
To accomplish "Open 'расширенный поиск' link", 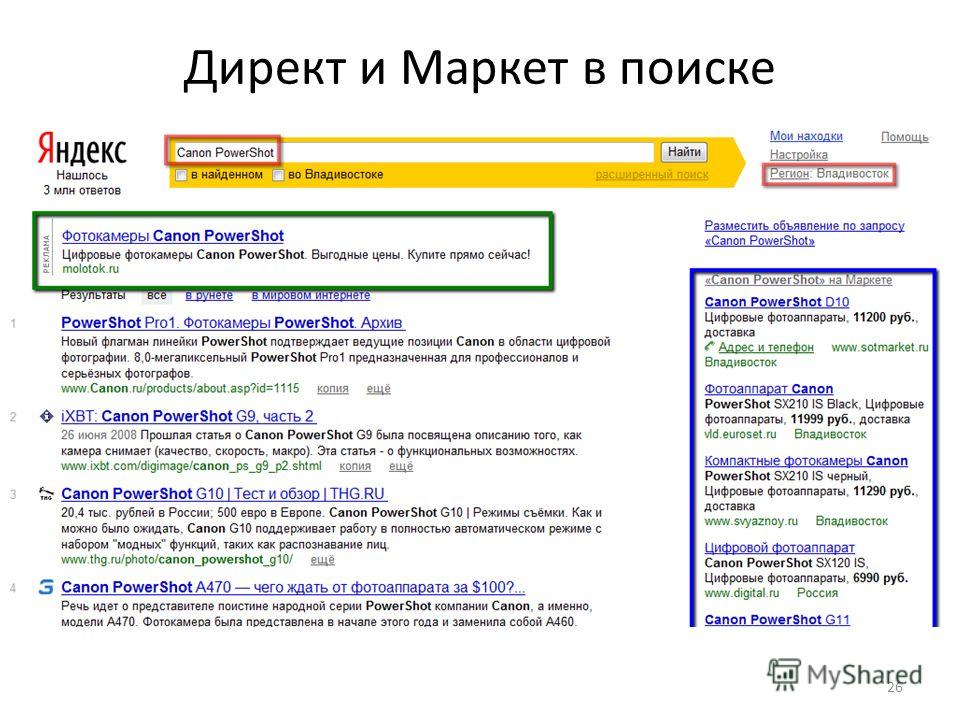I will [x=651, y=175].
